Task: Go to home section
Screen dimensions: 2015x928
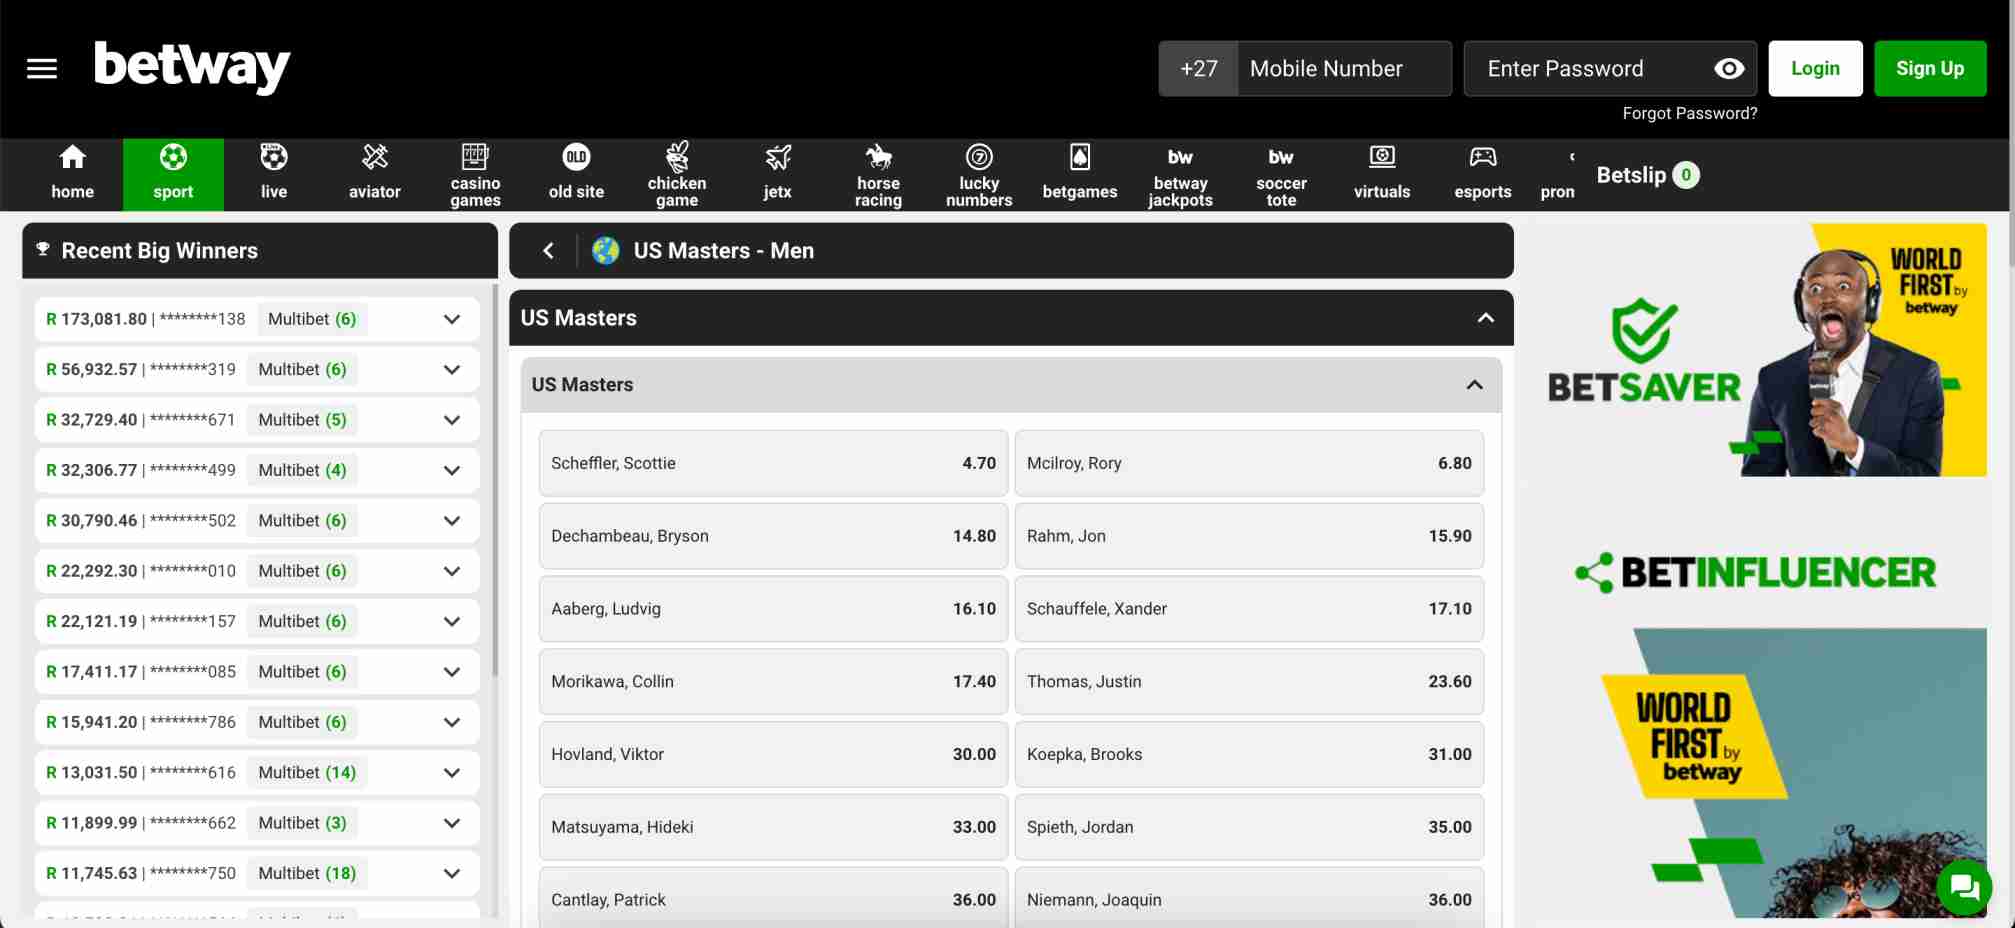Action: (72, 174)
